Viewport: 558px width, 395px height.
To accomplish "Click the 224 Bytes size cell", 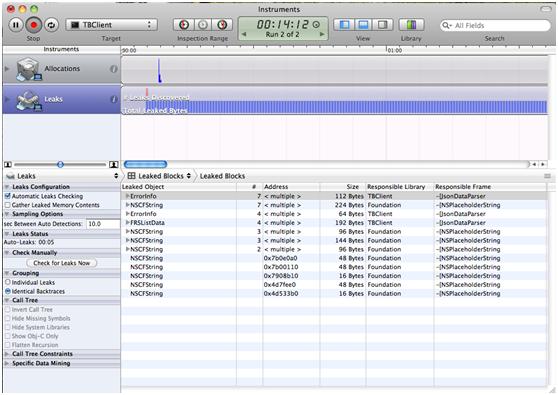I will pos(349,205).
